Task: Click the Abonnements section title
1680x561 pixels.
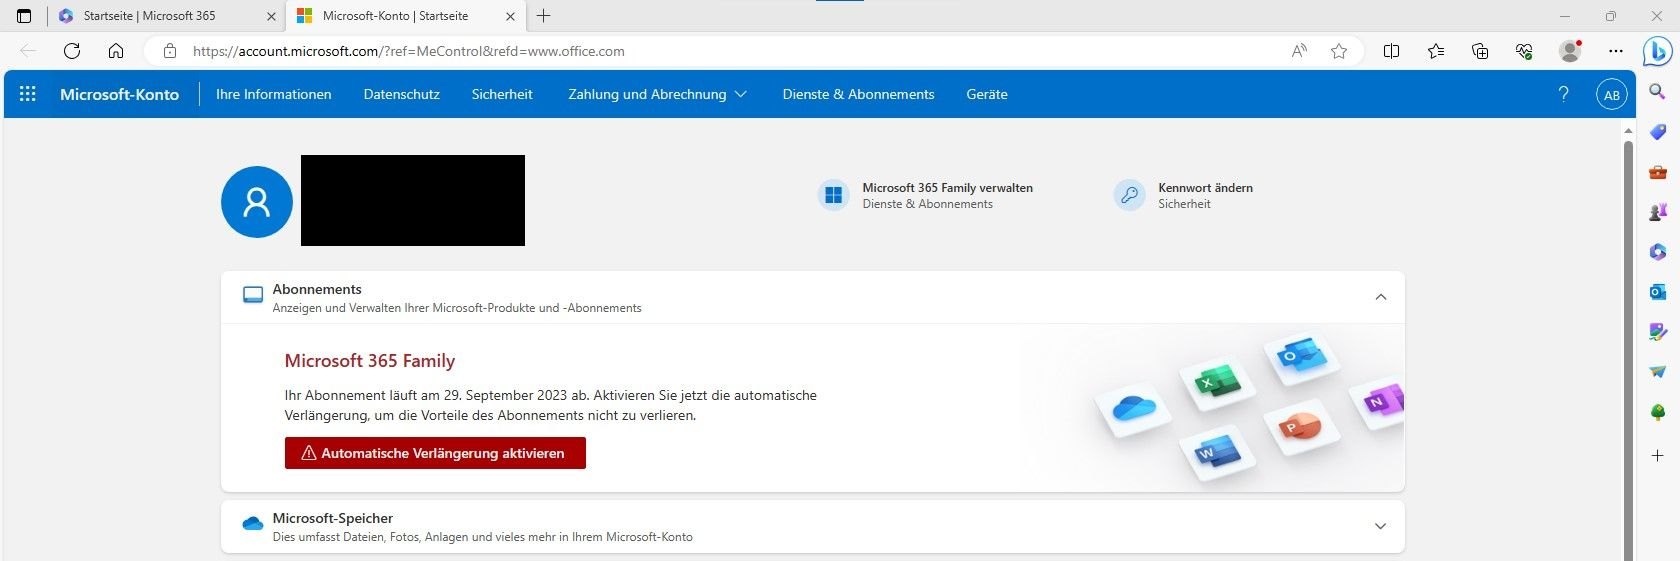Action: pyautogui.click(x=317, y=289)
